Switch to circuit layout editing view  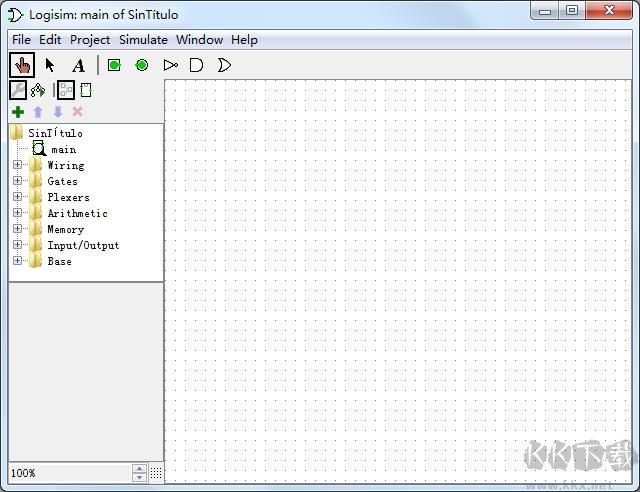pos(65,90)
